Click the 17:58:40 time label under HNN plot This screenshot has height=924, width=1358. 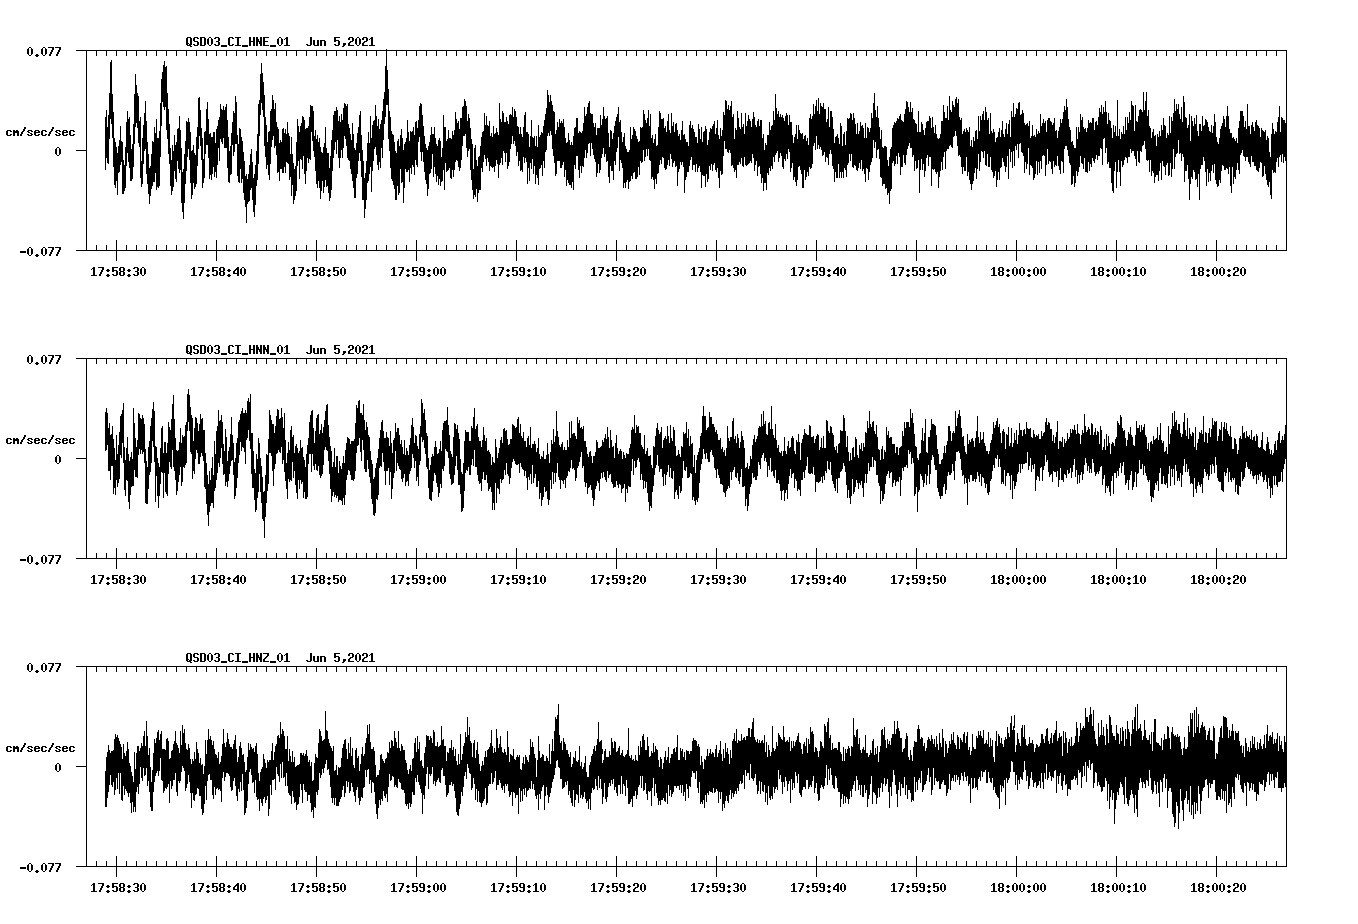coord(218,580)
